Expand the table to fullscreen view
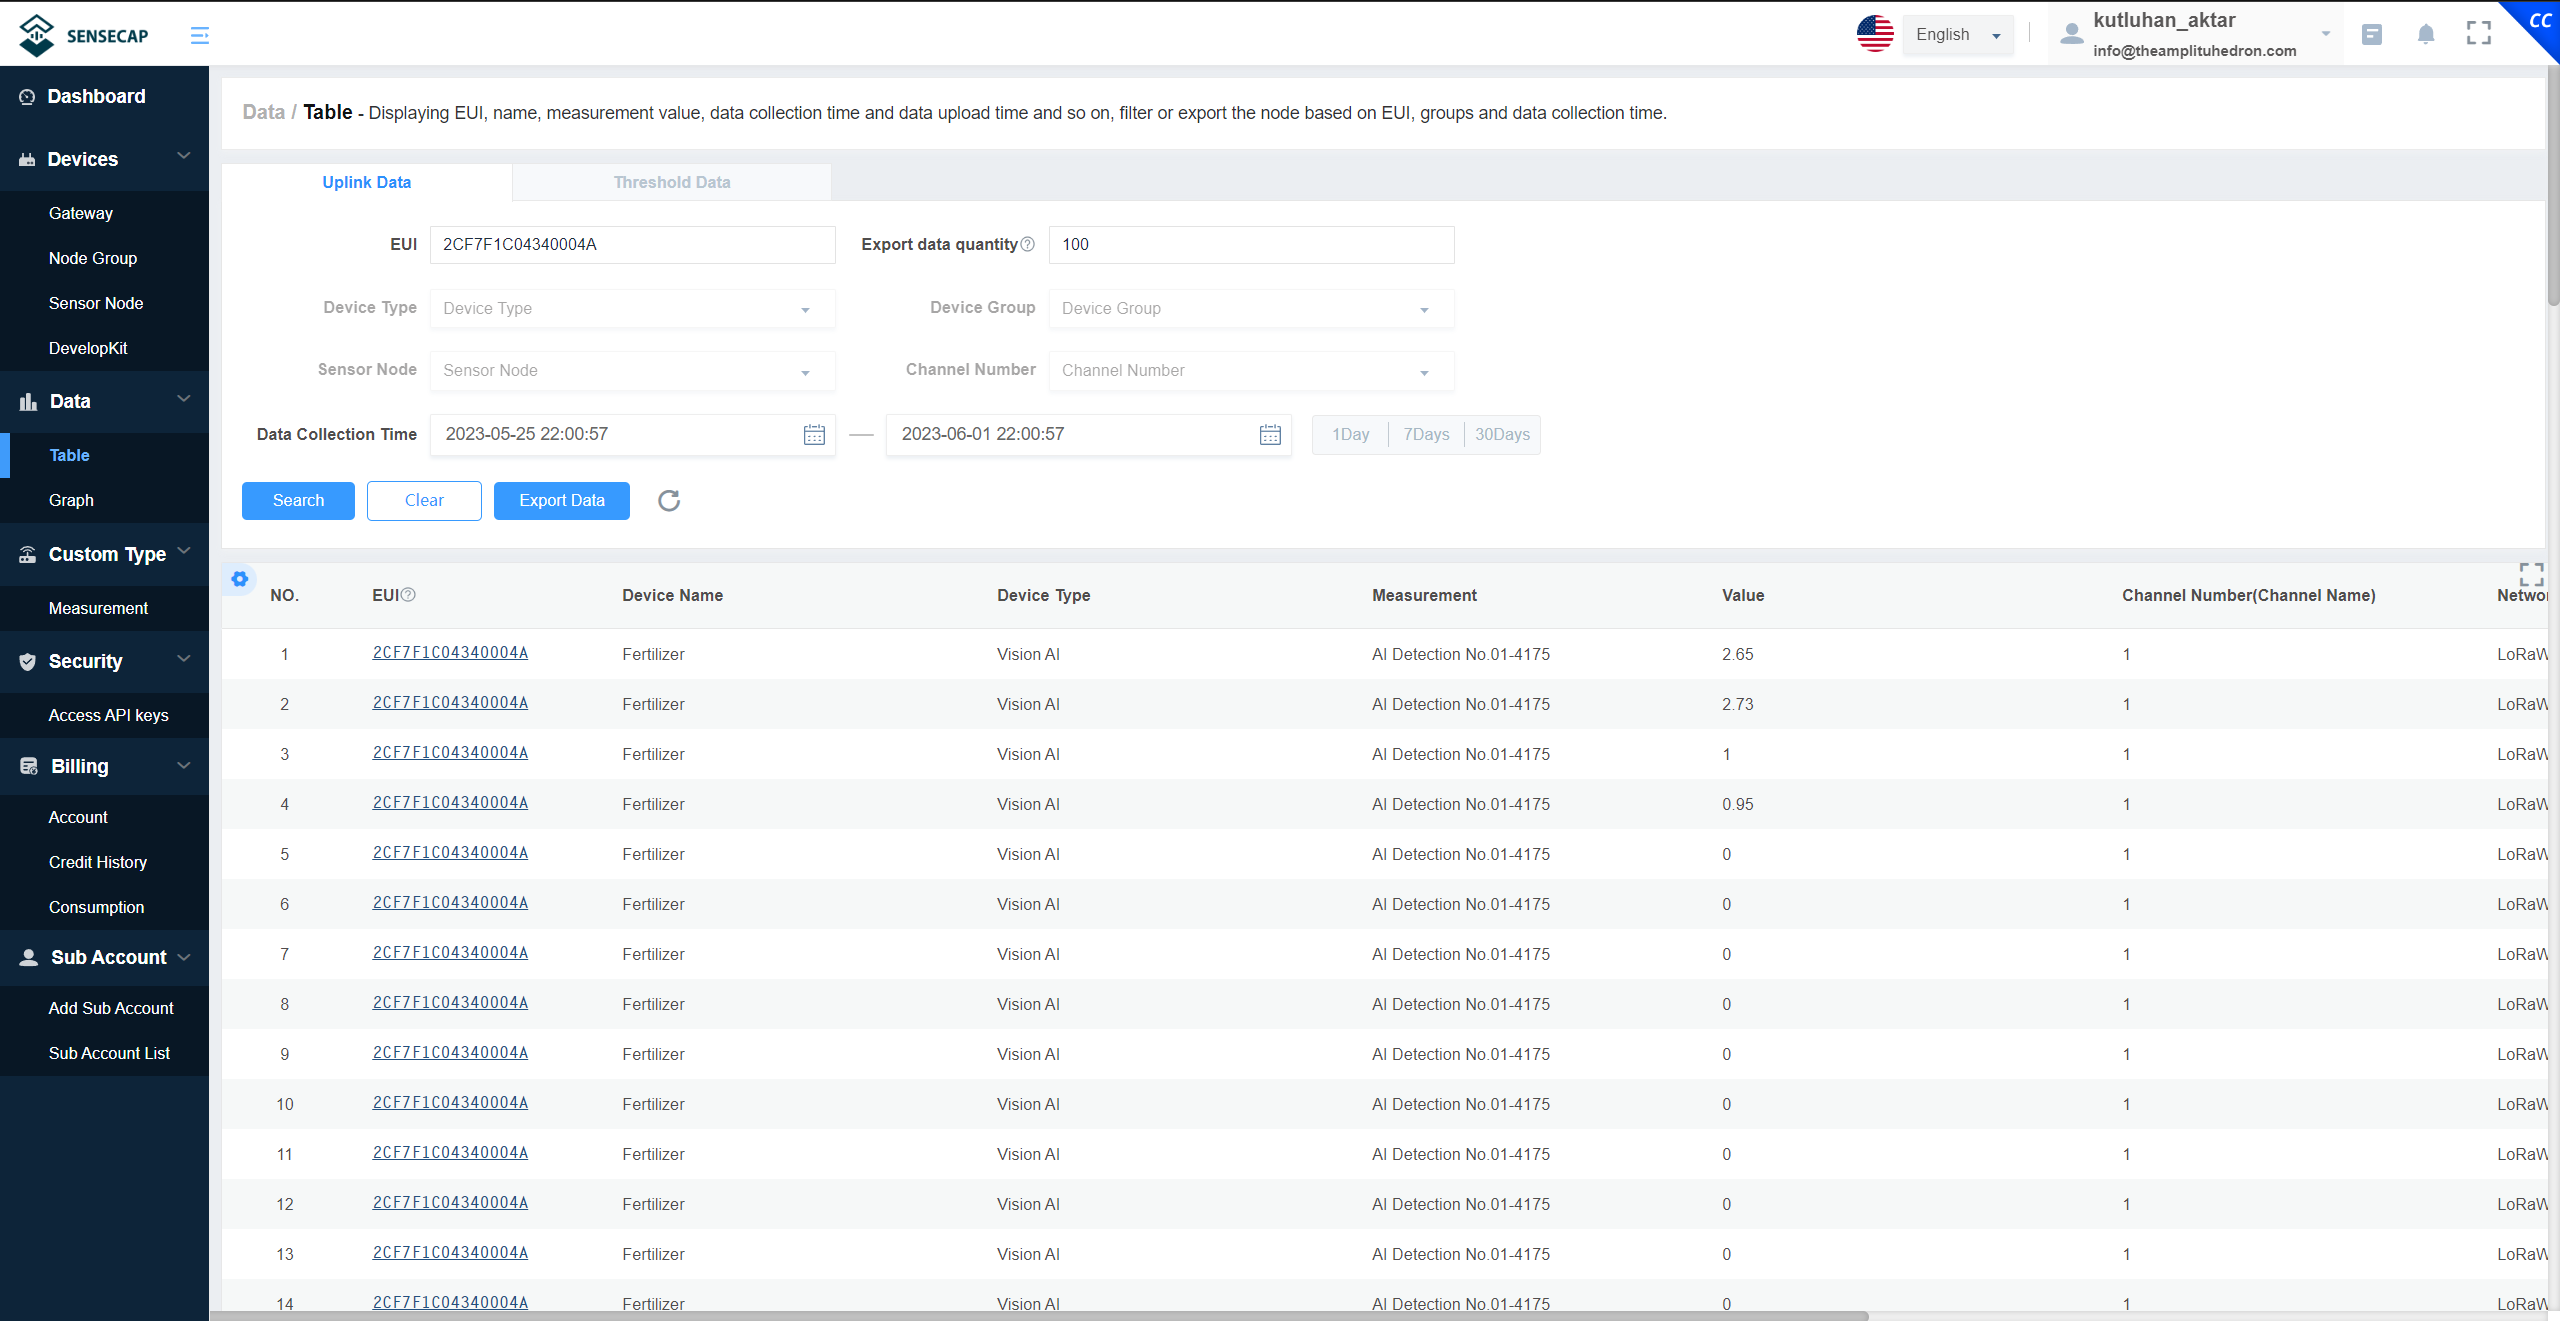Screen dimensions: 2560x1321 tap(2531, 574)
